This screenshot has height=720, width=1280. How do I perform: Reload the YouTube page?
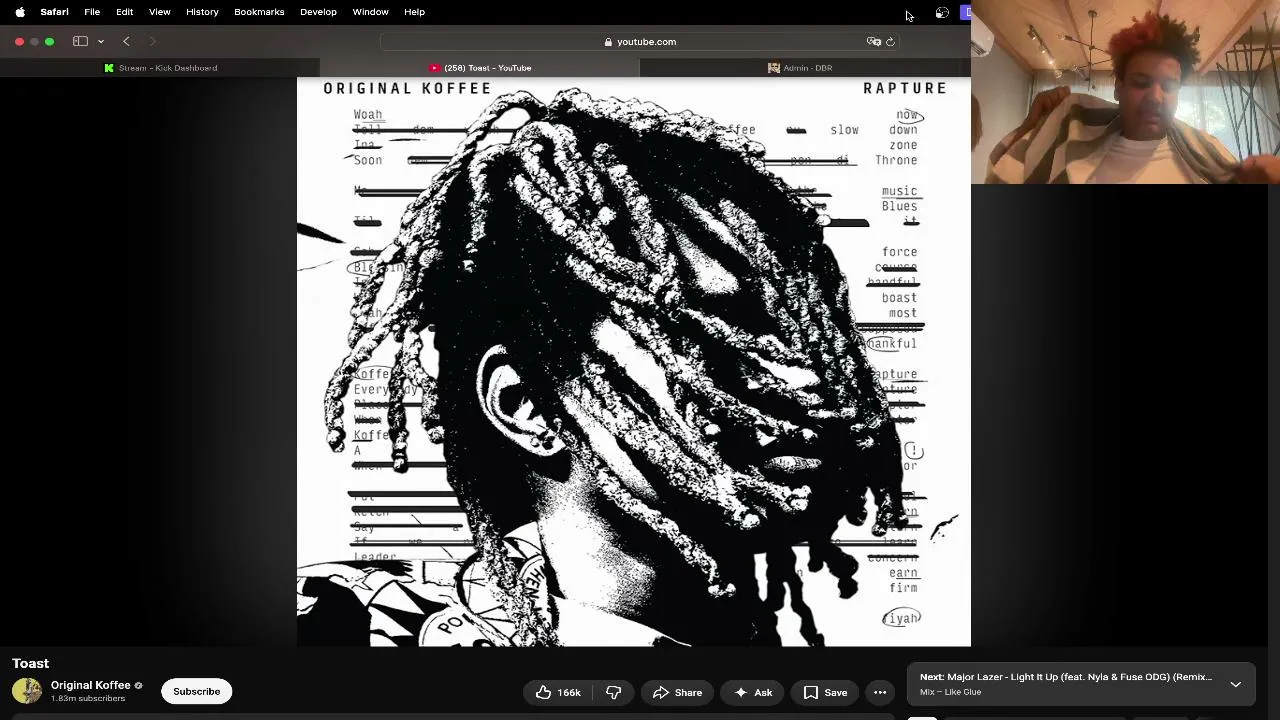[890, 42]
